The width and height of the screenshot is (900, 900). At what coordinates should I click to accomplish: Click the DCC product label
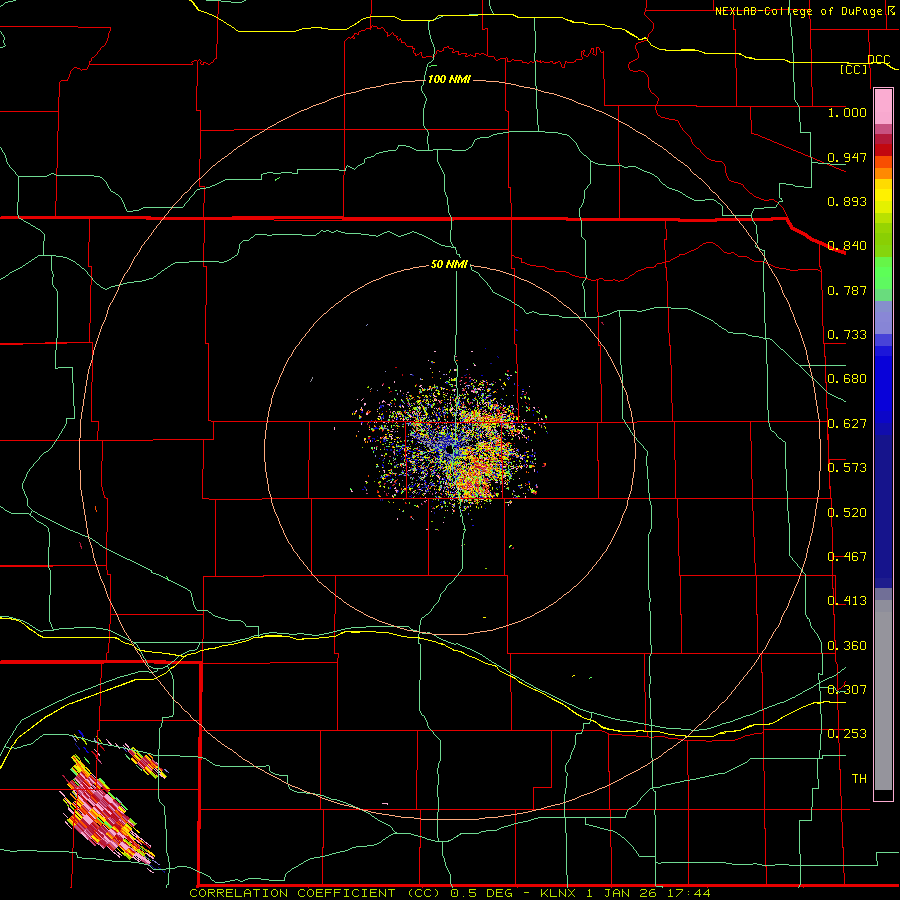click(878, 59)
